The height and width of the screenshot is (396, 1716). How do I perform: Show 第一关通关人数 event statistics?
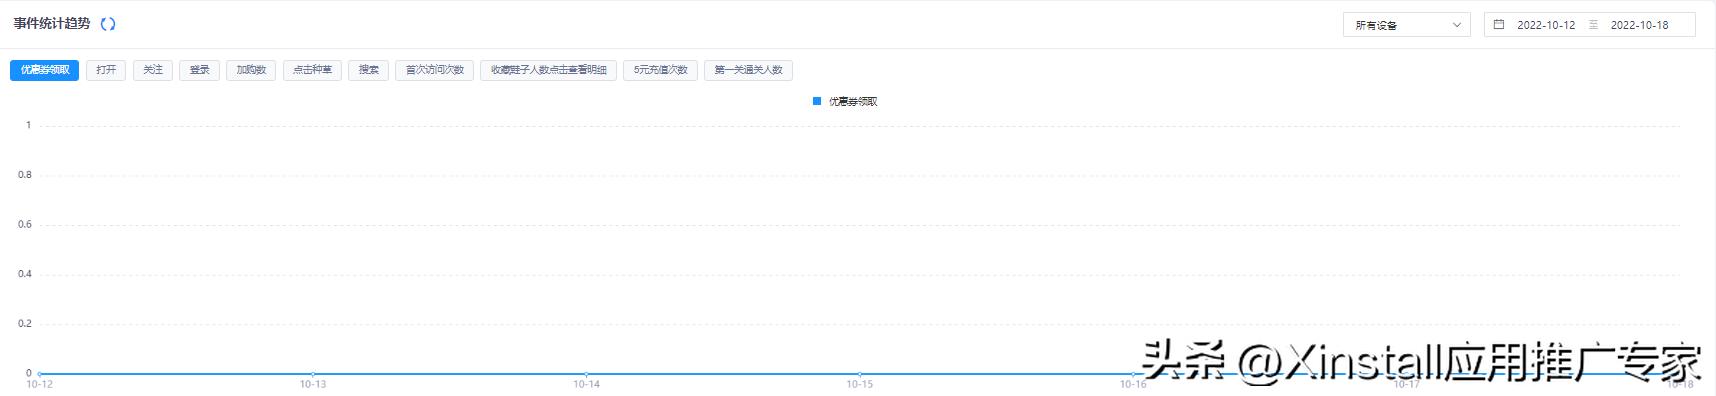coord(748,70)
